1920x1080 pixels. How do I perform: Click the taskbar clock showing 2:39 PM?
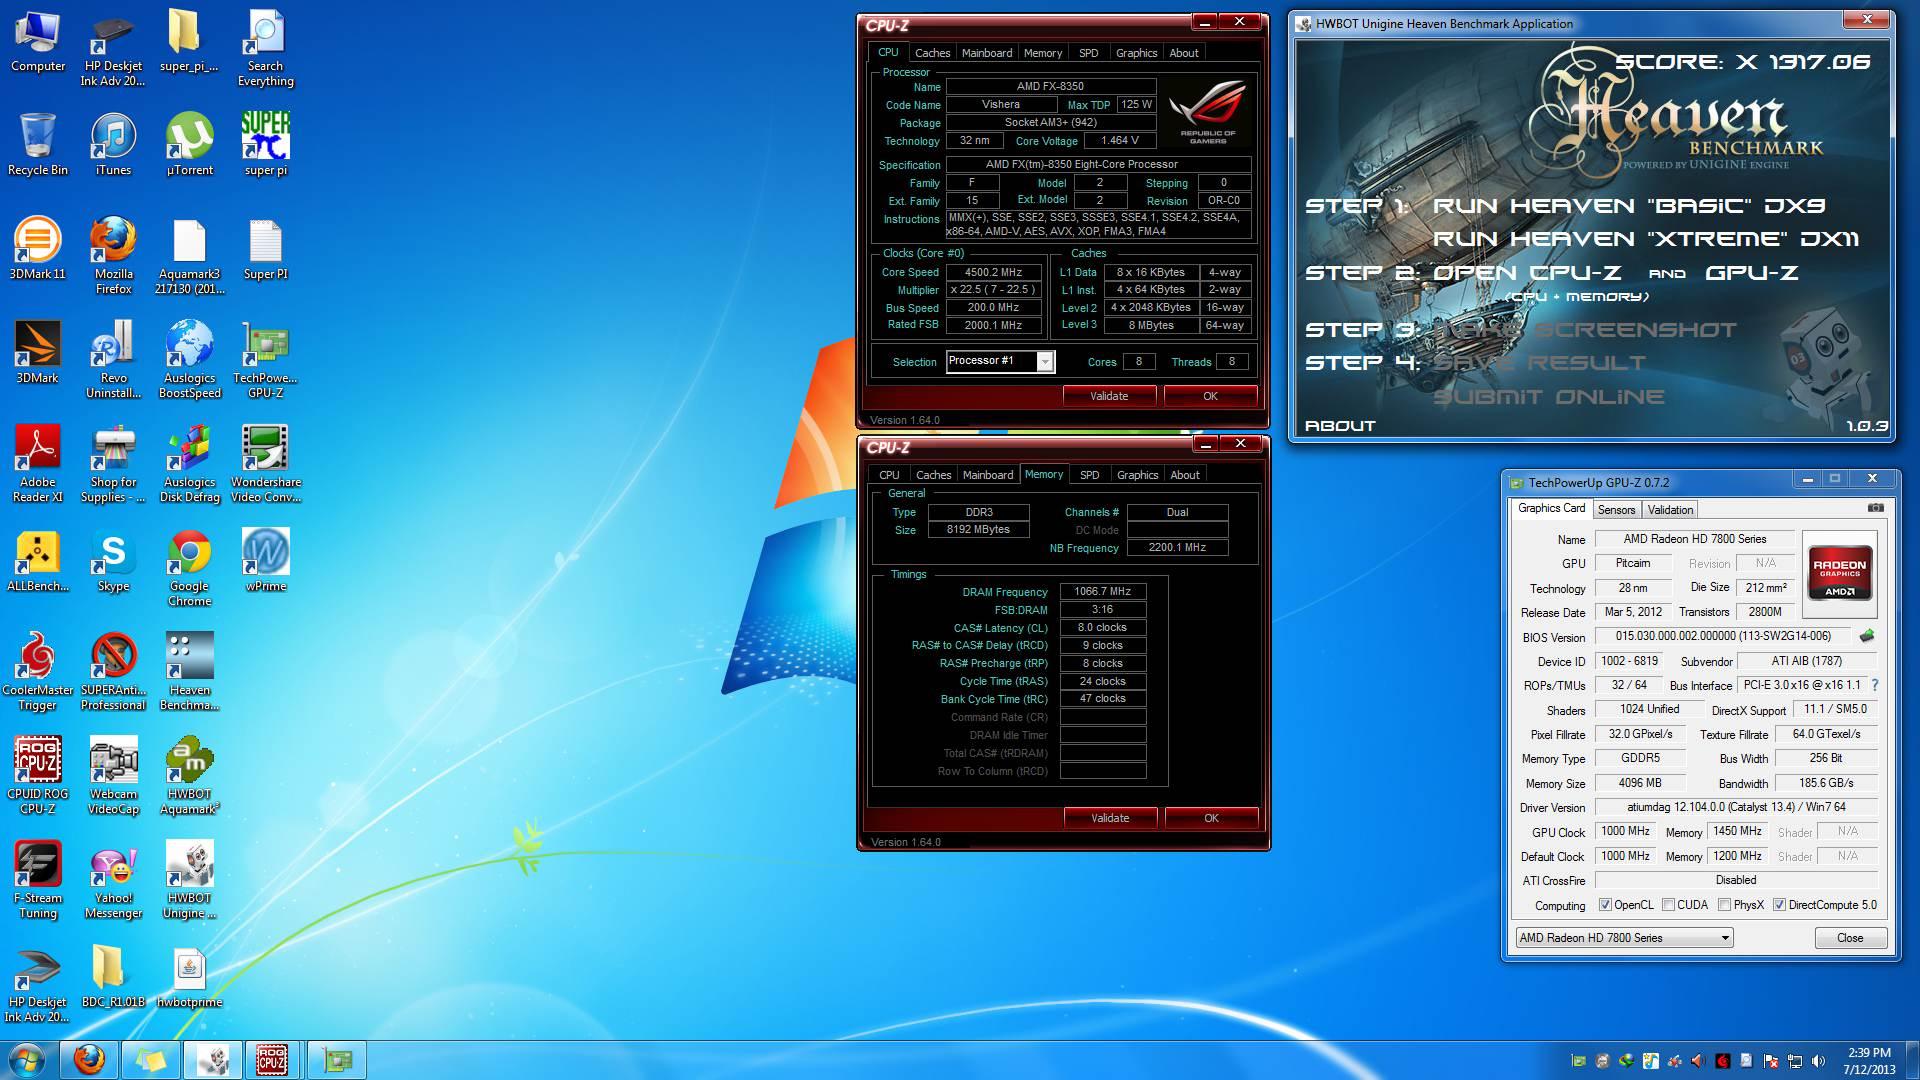click(1869, 1060)
